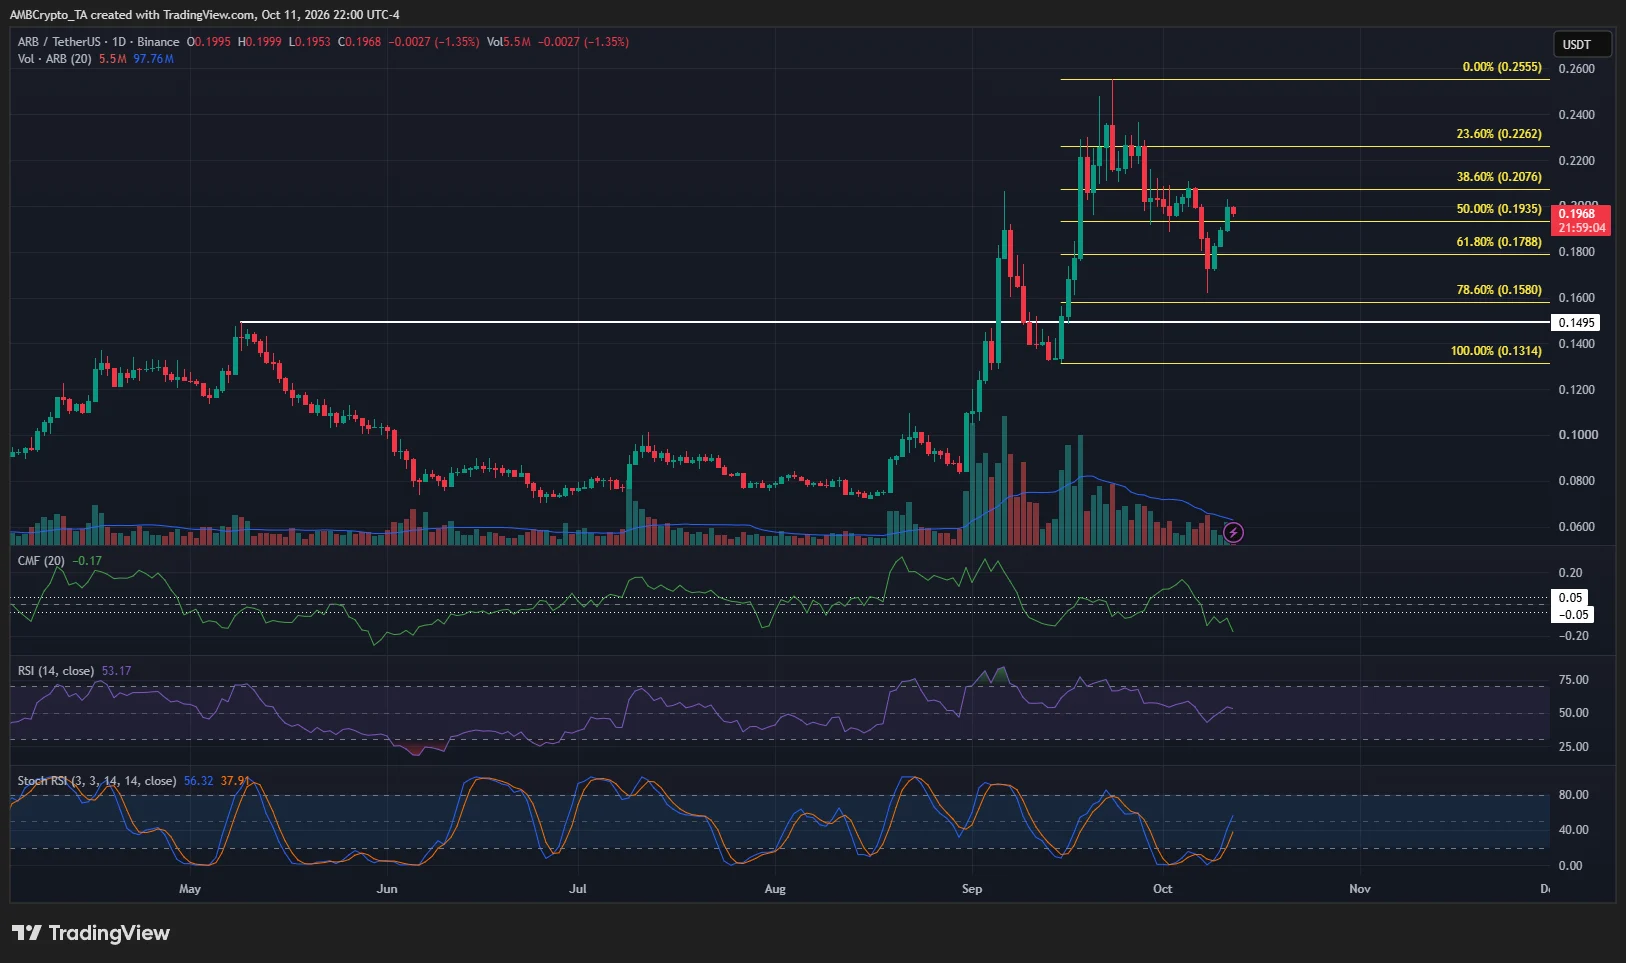This screenshot has height=963, width=1626.
Task: Click the high price H0.1999
Action: click(260, 42)
